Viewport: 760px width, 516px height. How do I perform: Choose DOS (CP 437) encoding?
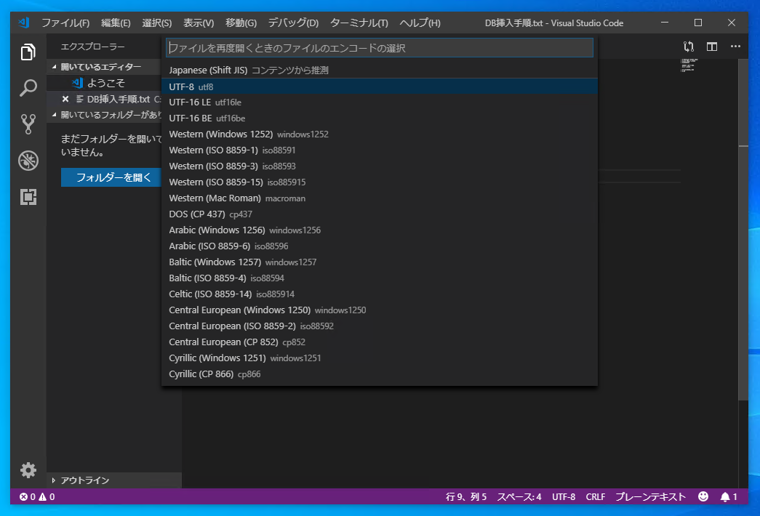click(380, 214)
